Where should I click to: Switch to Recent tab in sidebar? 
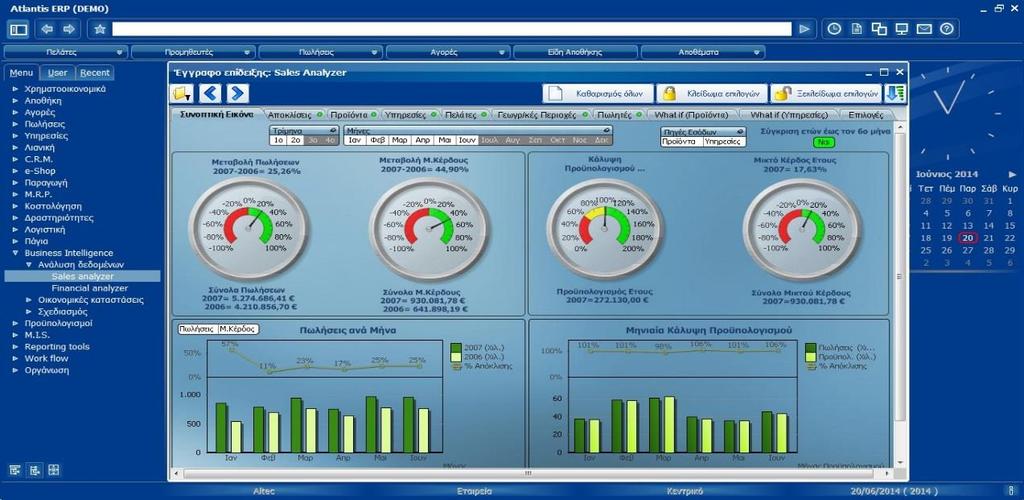[95, 72]
